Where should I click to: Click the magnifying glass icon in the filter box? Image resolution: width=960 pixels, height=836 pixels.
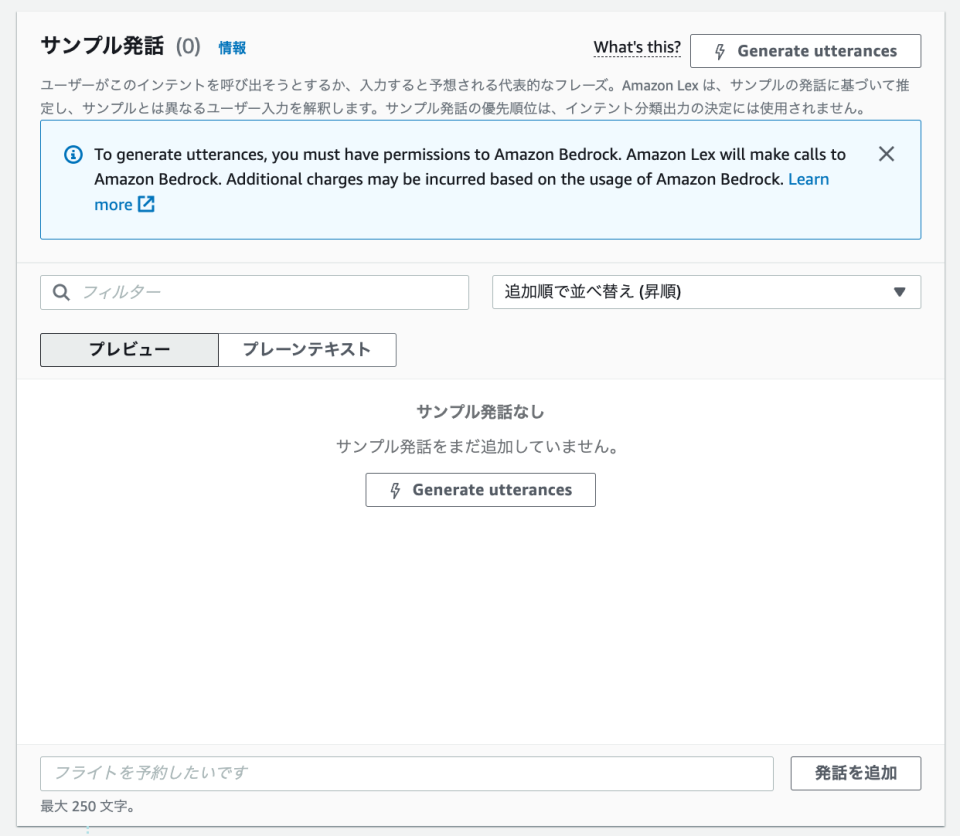(61, 292)
